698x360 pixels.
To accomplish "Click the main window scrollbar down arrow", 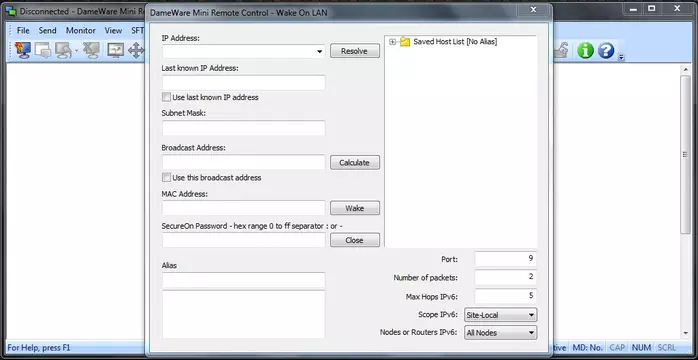I will (x=686, y=334).
